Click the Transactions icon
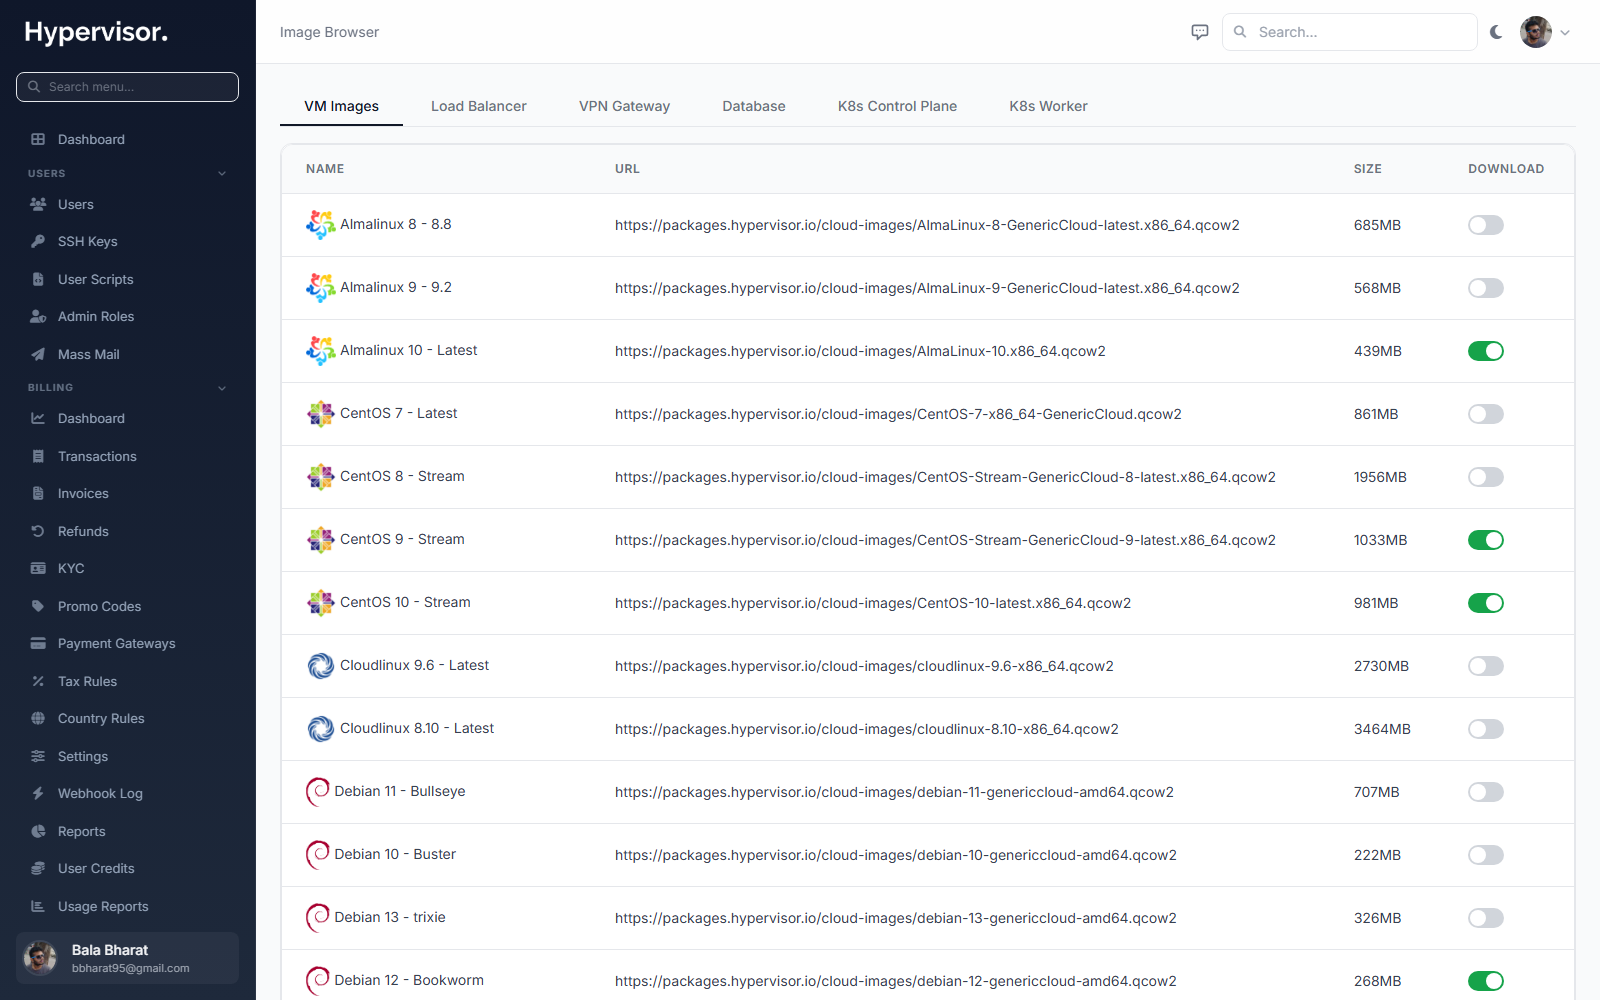This screenshot has height=1000, width=1600. (x=38, y=456)
